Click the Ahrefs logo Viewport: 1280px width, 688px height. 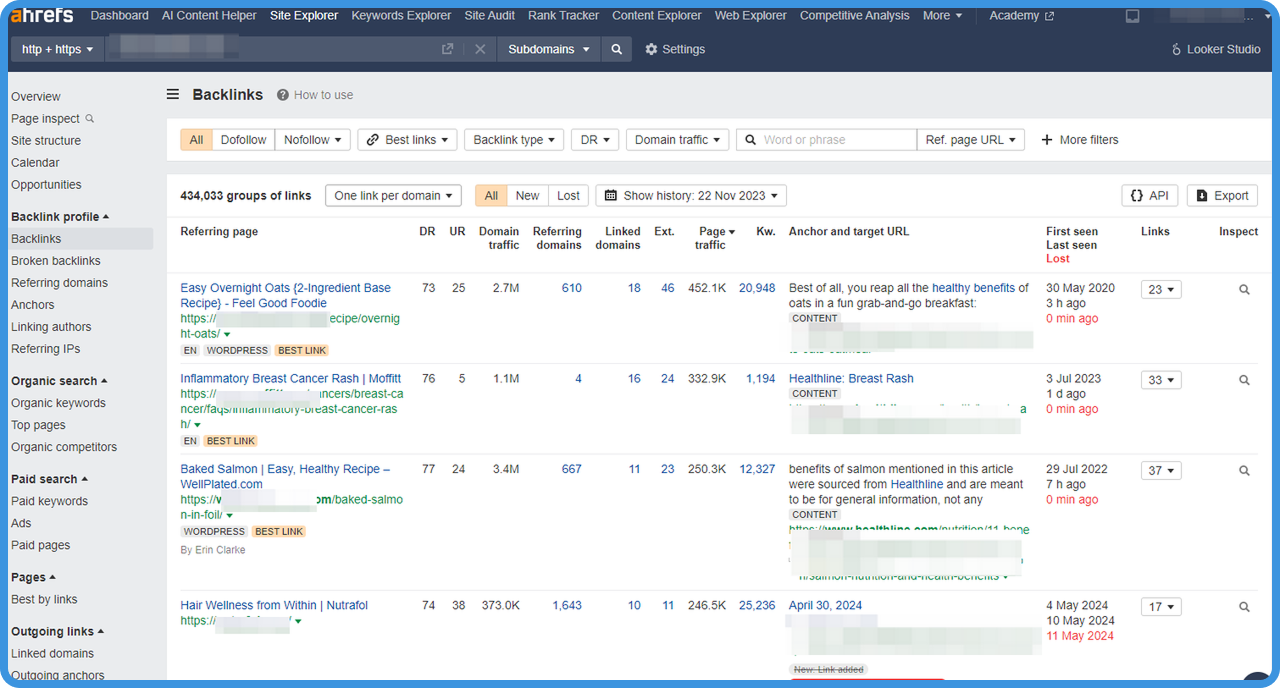[42, 15]
